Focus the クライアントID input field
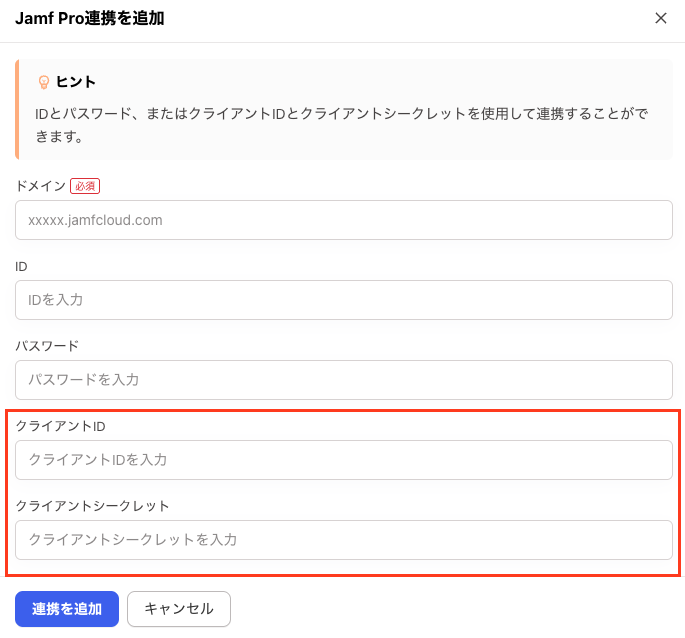This screenshot has width=685, height=638. [343, 460]
